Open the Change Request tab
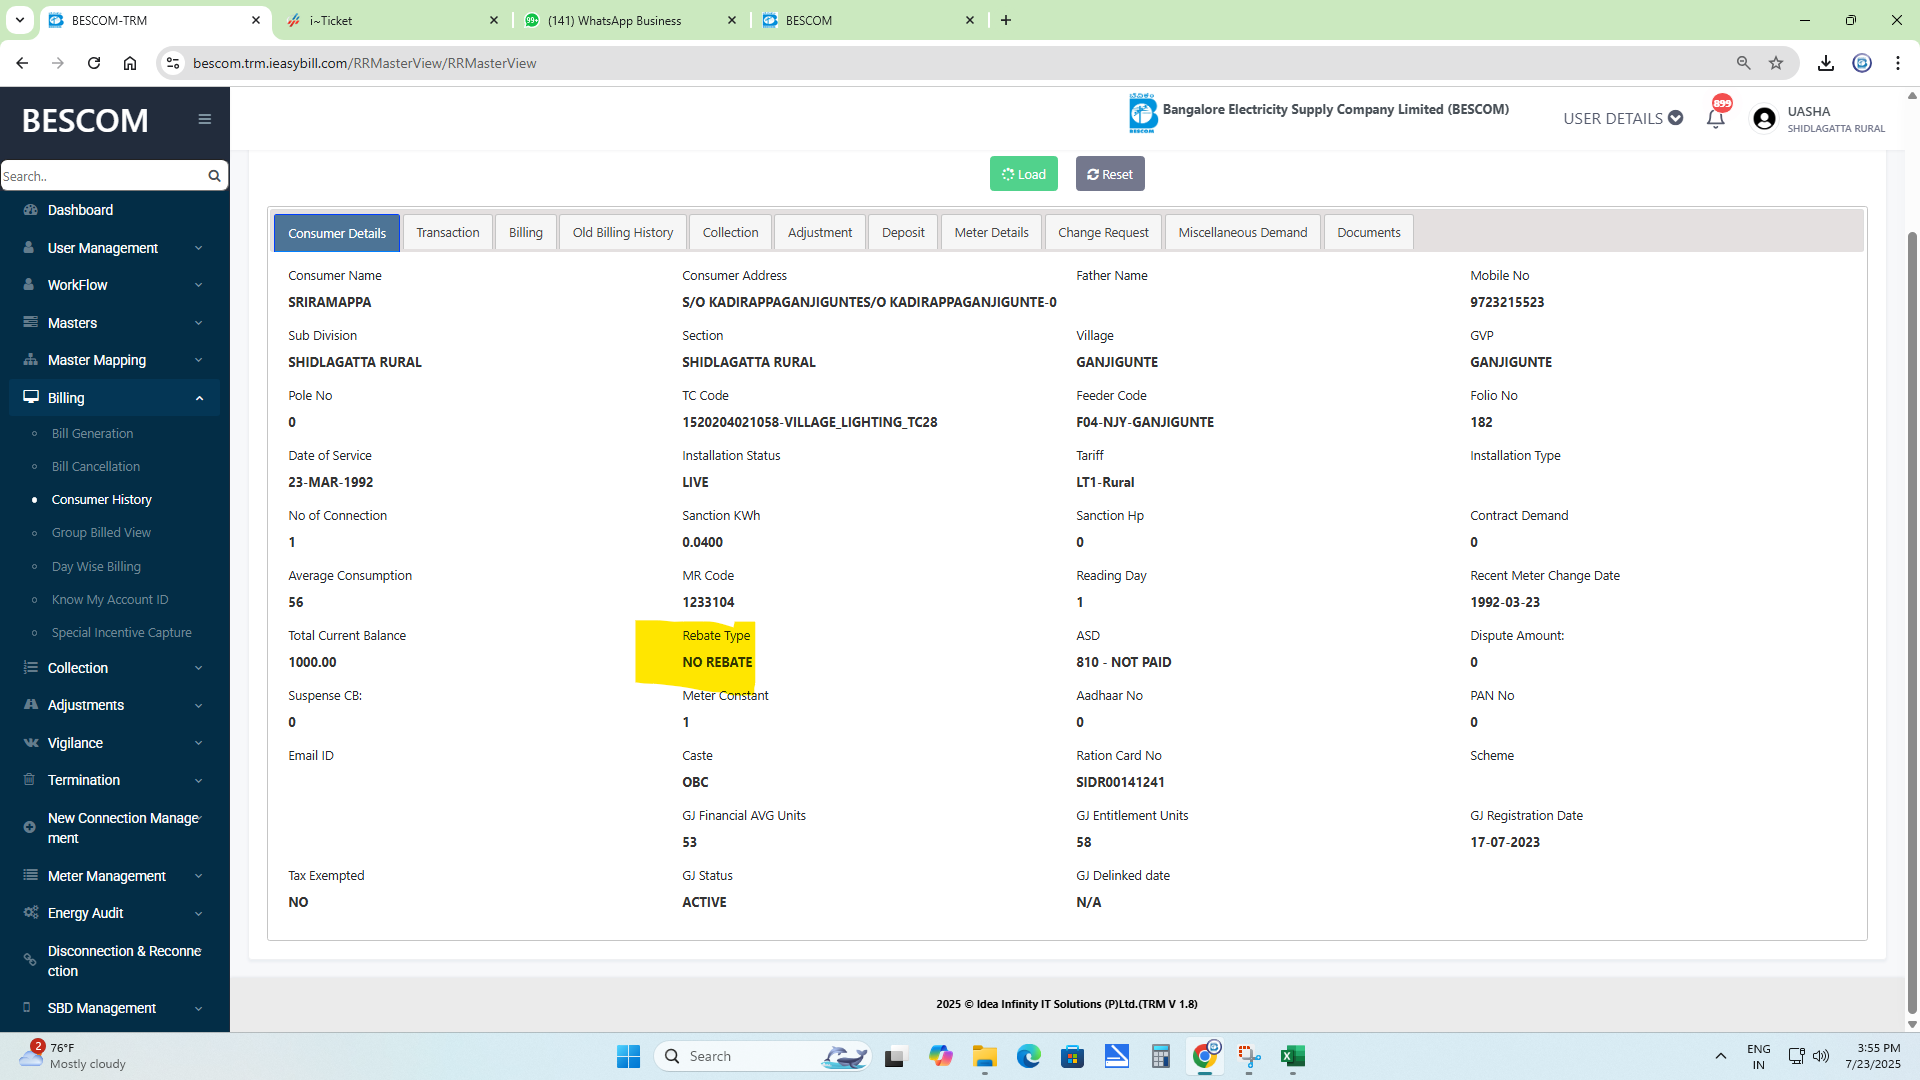The image size is (1920, 1080). click(1103, 232)
